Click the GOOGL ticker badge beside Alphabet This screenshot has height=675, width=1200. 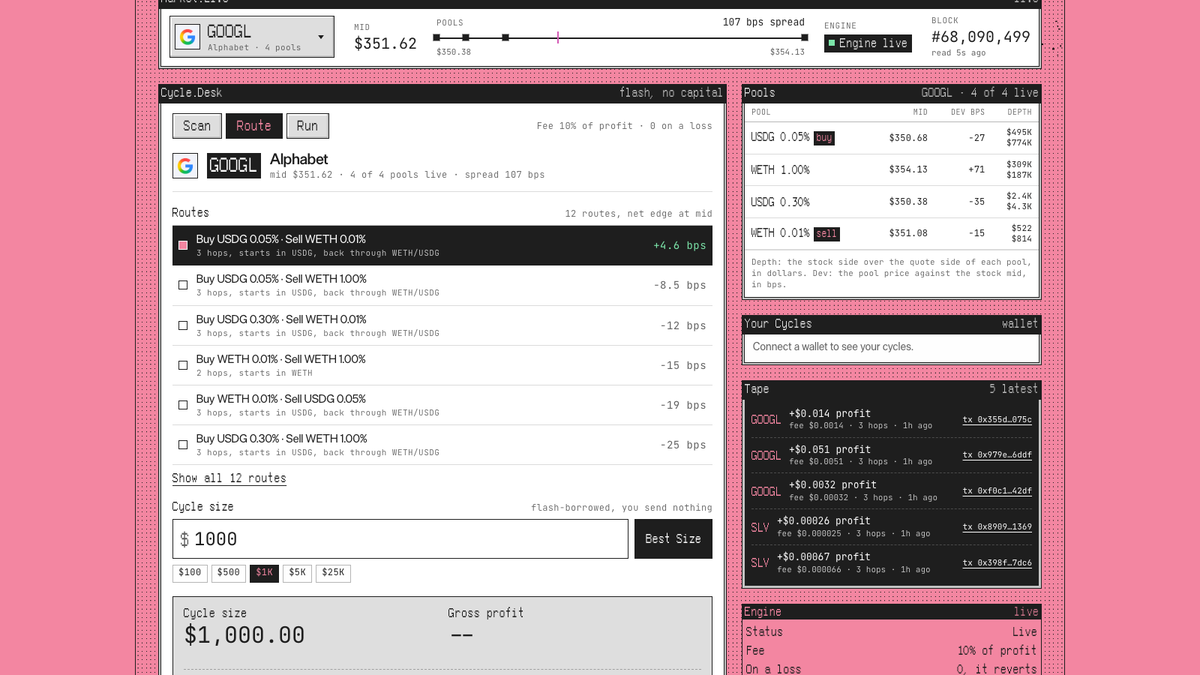pos(234,165)
